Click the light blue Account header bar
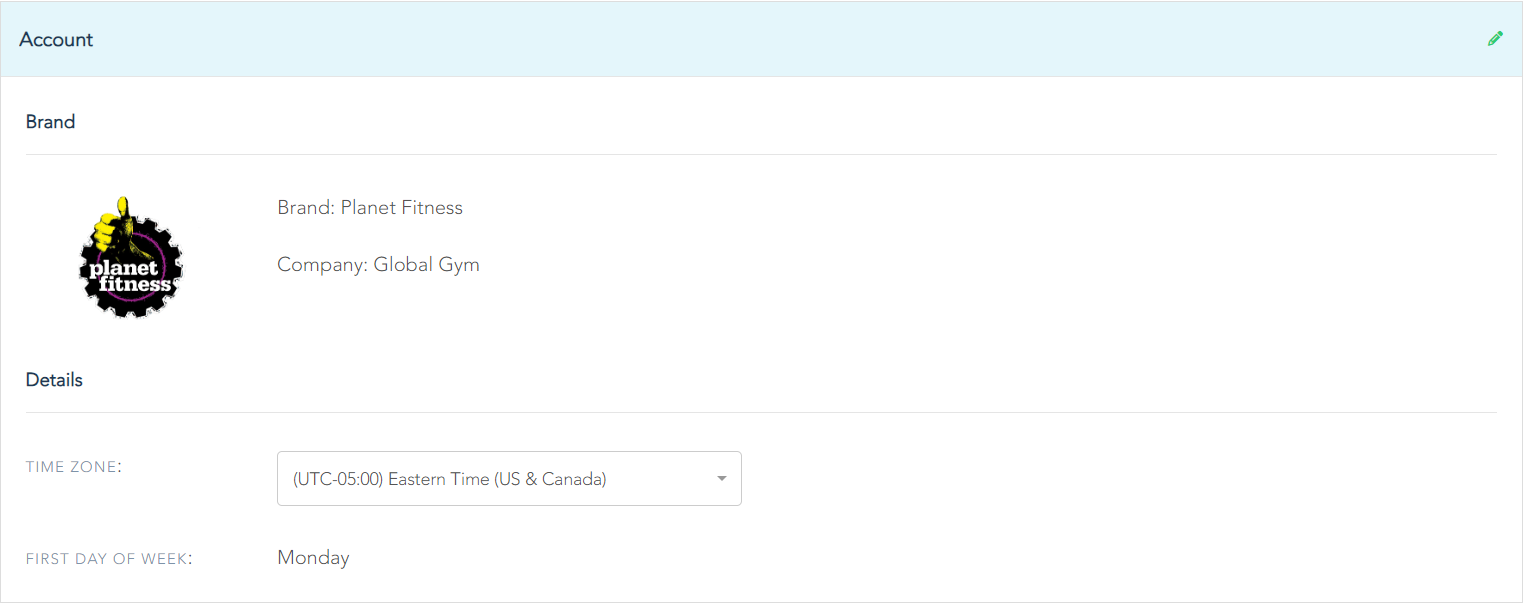1523x604 pixels. [x=761, y=39]
